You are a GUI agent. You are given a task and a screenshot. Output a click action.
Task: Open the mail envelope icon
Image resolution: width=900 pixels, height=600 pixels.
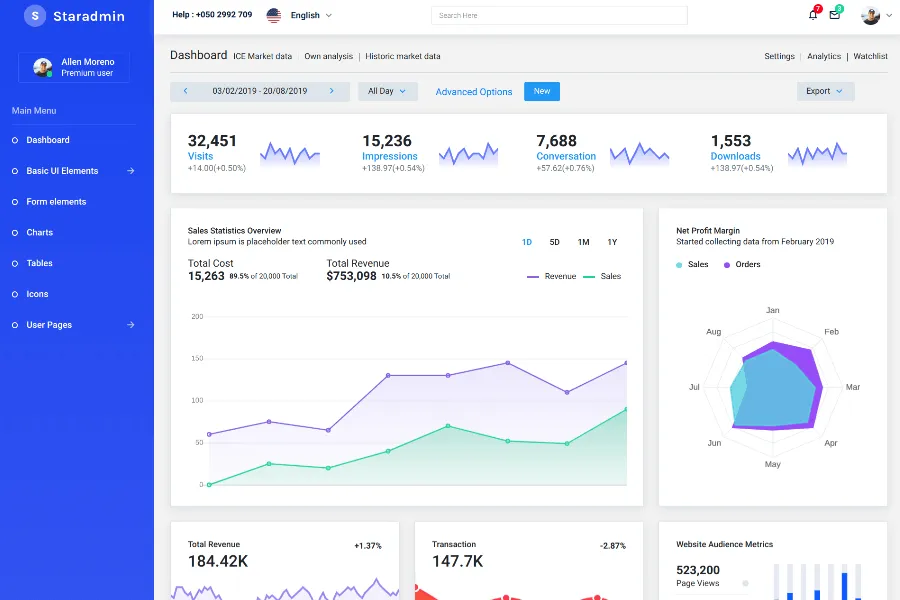click(835, 15)
